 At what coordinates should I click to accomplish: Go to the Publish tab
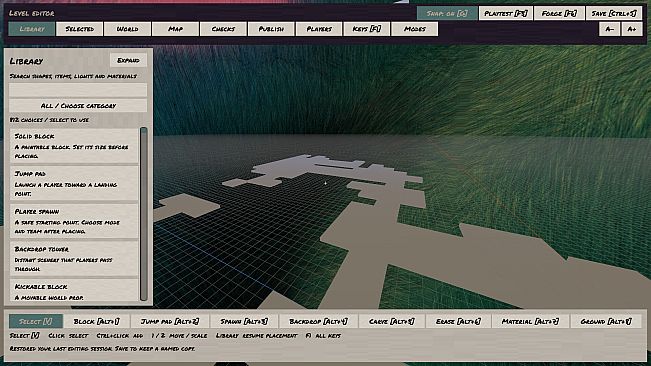271,29
